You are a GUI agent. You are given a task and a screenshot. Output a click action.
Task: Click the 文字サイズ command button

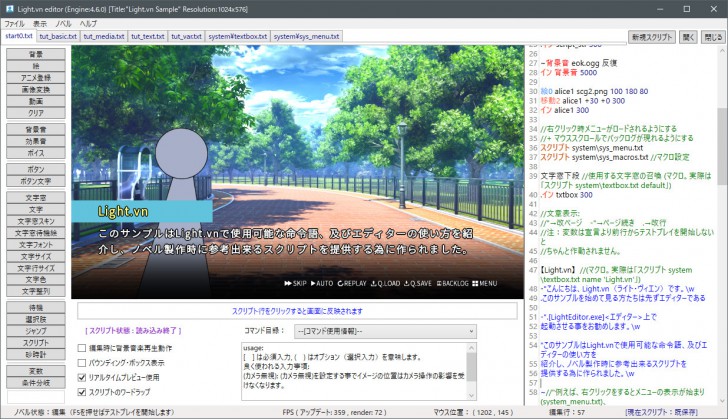(36, 256)
